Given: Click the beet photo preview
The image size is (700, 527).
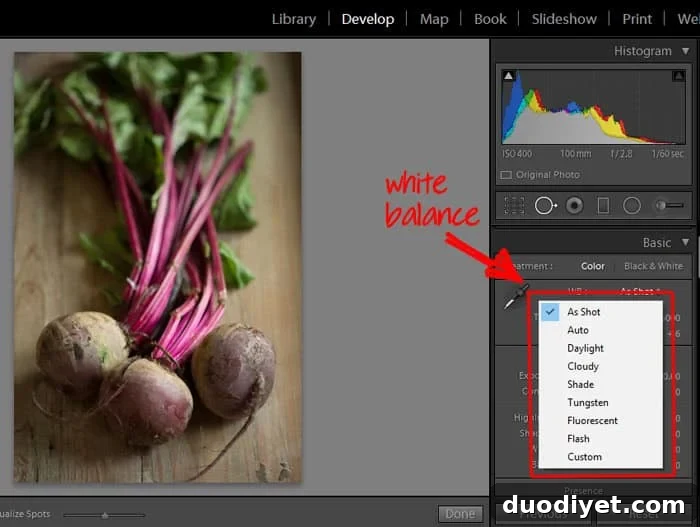Looking at the screenshot, I should pyautogui.click(x=158, y=267).
